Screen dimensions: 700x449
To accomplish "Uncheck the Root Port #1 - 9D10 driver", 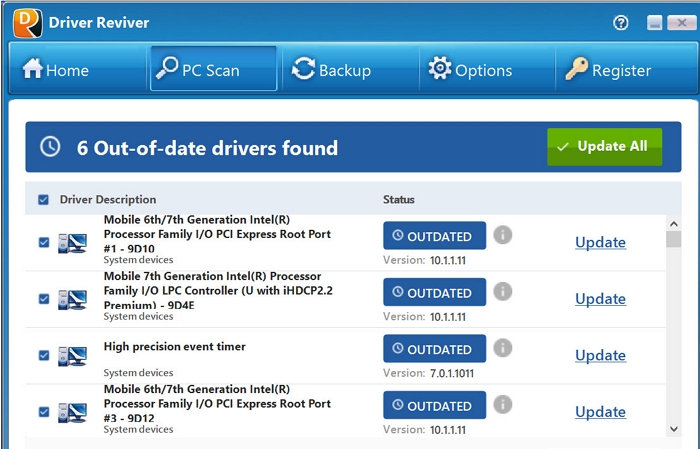I will pyautogui.click(x=44, y=242).
